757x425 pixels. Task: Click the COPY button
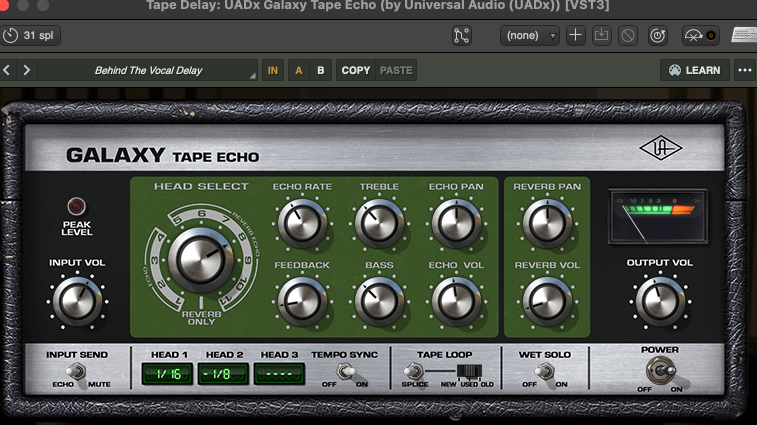tap(356, 70)
